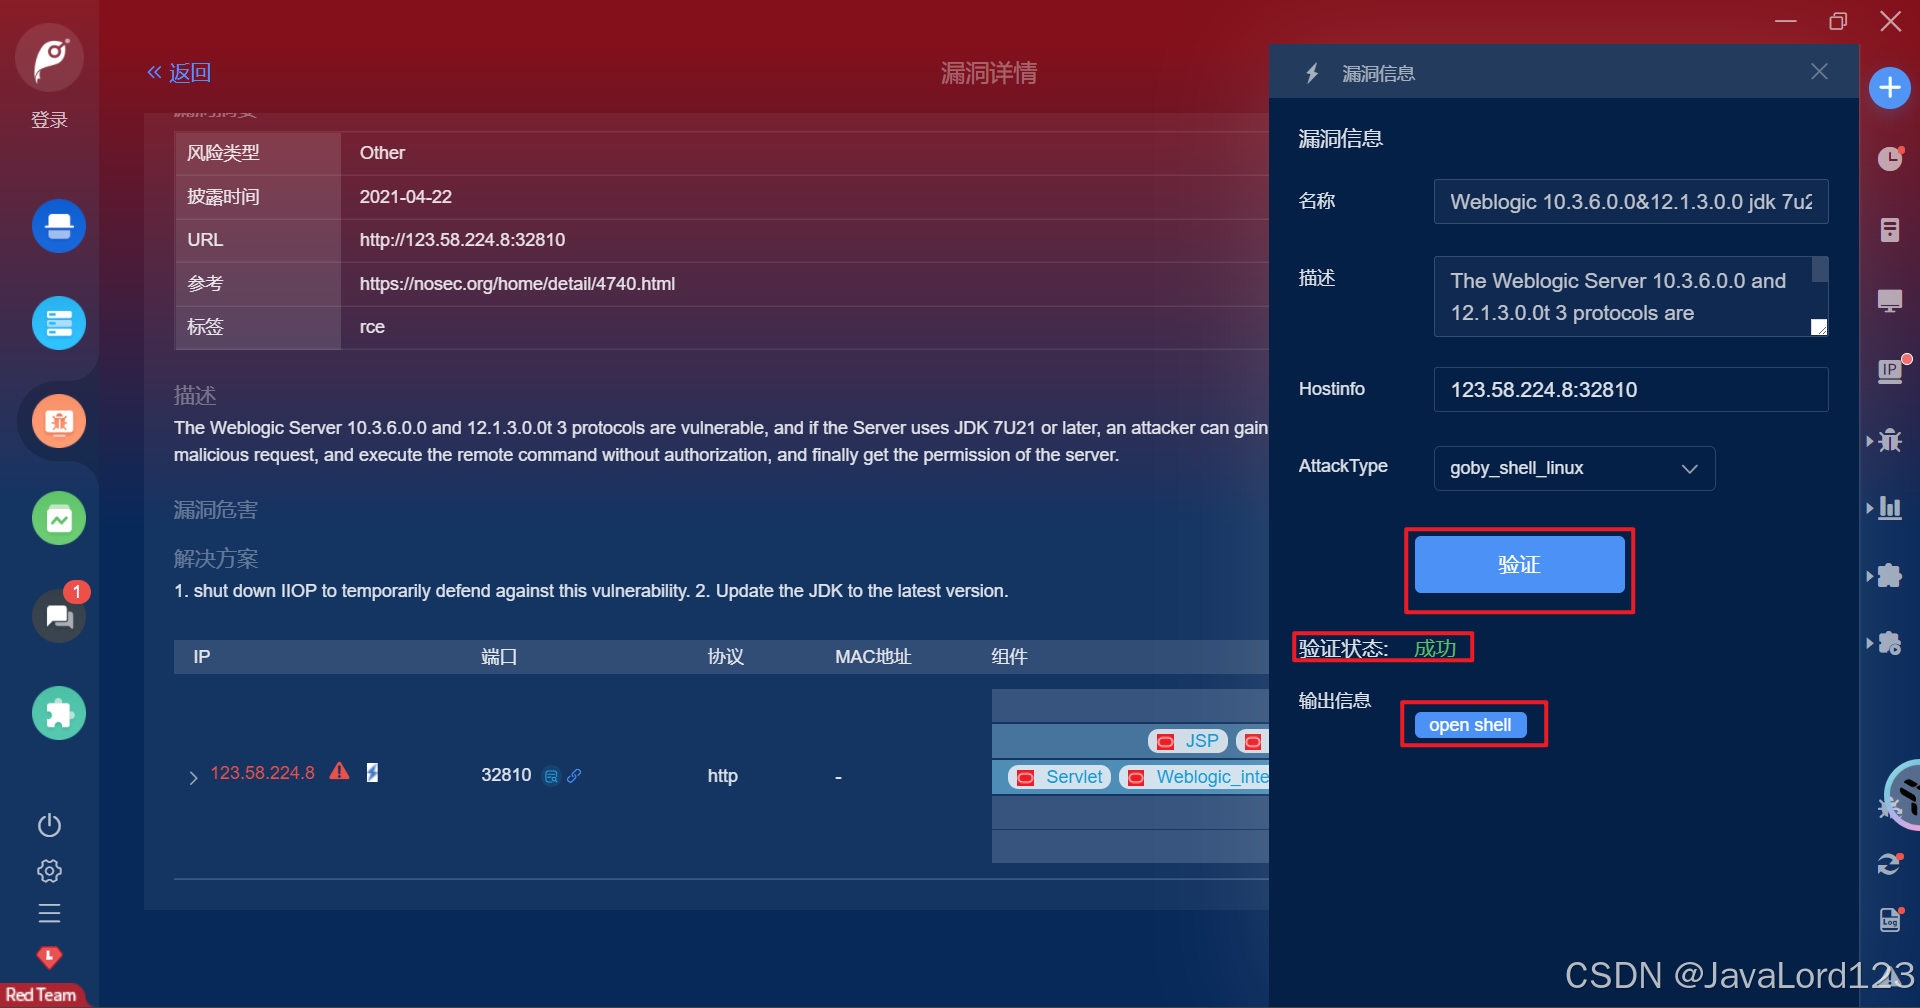Expand the puzzle plugin icon on right bar
The height and width of the screenshot is (1008, 1920).
click(x=1888, y=576)
